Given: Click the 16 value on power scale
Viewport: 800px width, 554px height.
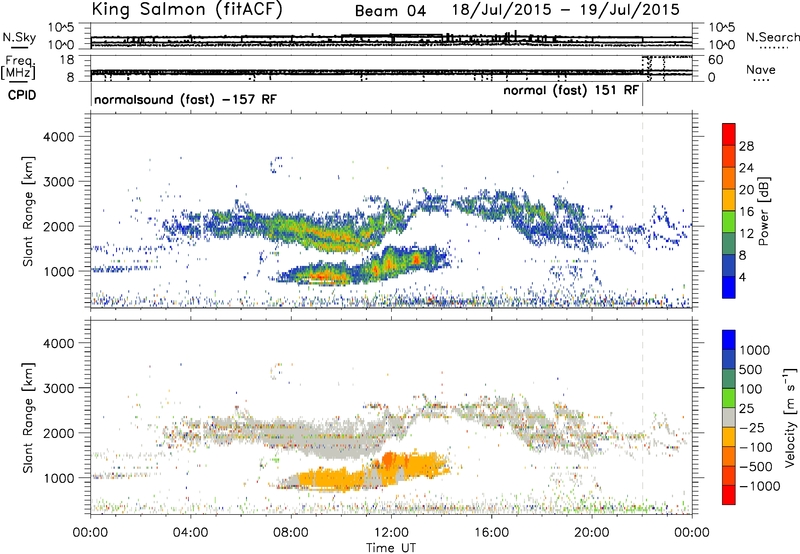Looking at the screenshot, I should (746, 212).
